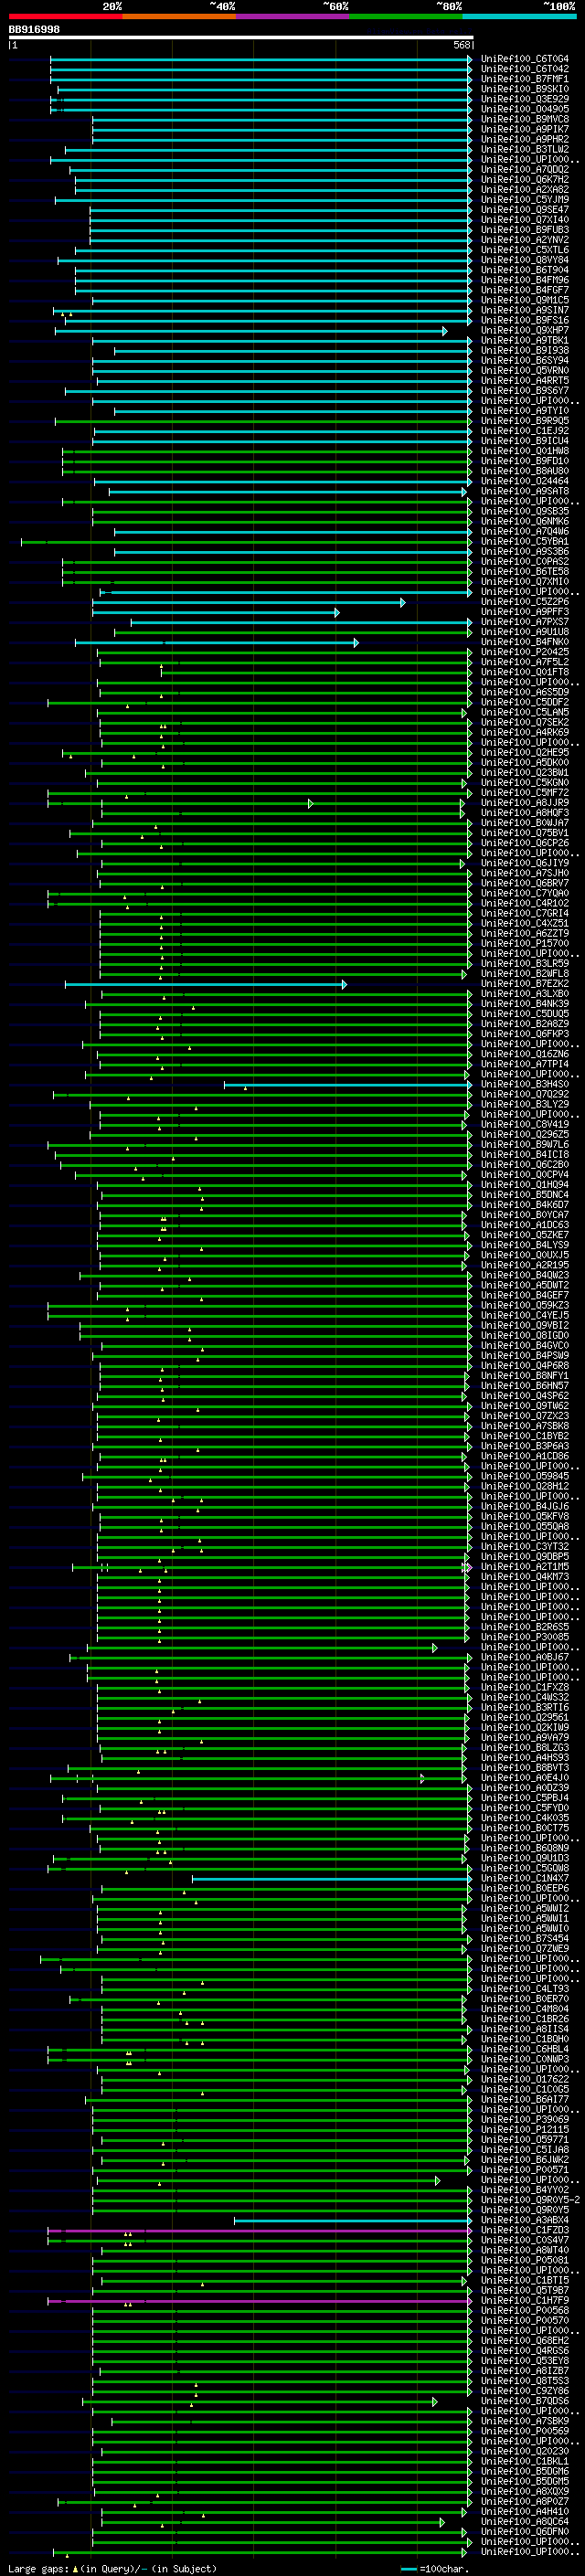Image resolution: width=585 pixels, height=2576 pixels.
Task: Choose the UniRef100_B9FUB3 entry
Action: [525, 229]
